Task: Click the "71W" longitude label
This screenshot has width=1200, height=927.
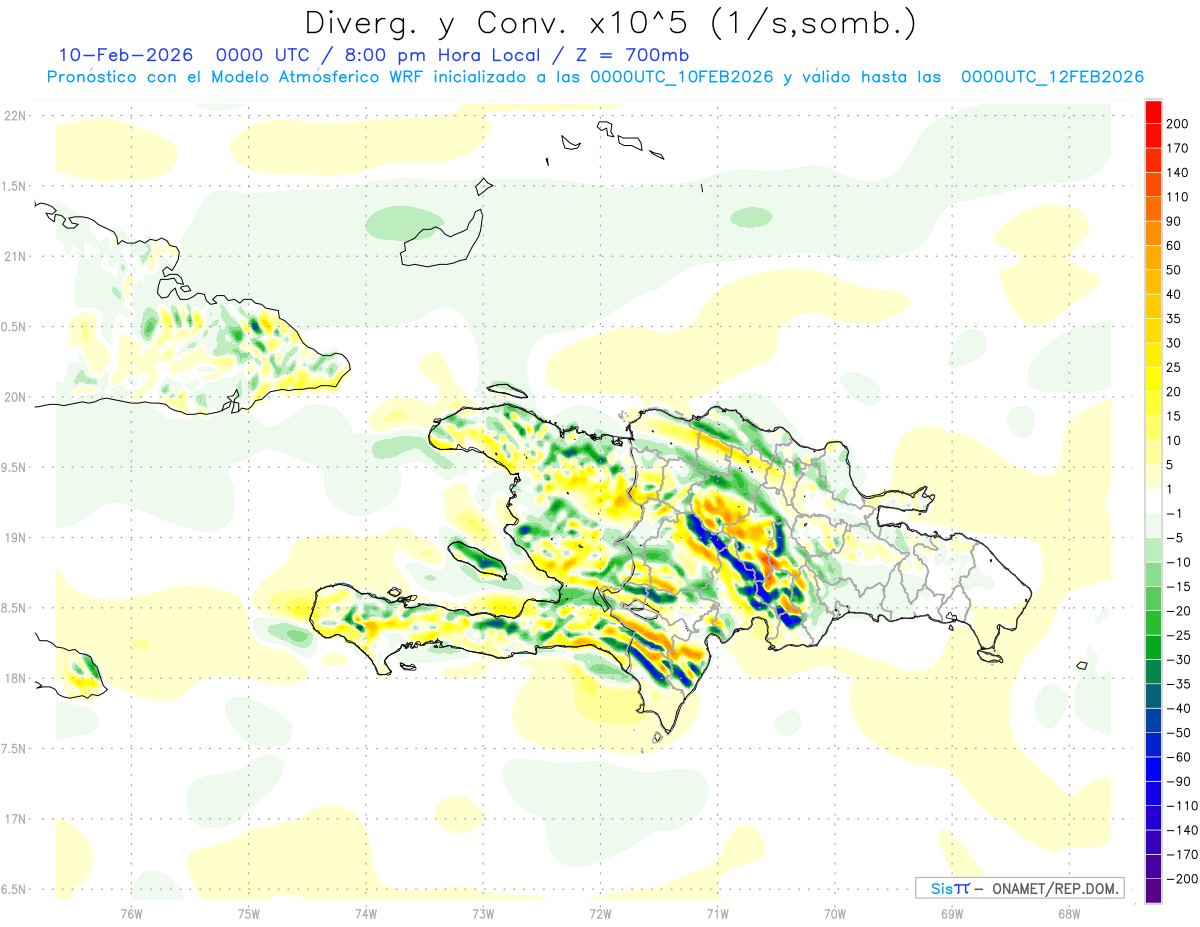Action: click(x=717, y=914)
